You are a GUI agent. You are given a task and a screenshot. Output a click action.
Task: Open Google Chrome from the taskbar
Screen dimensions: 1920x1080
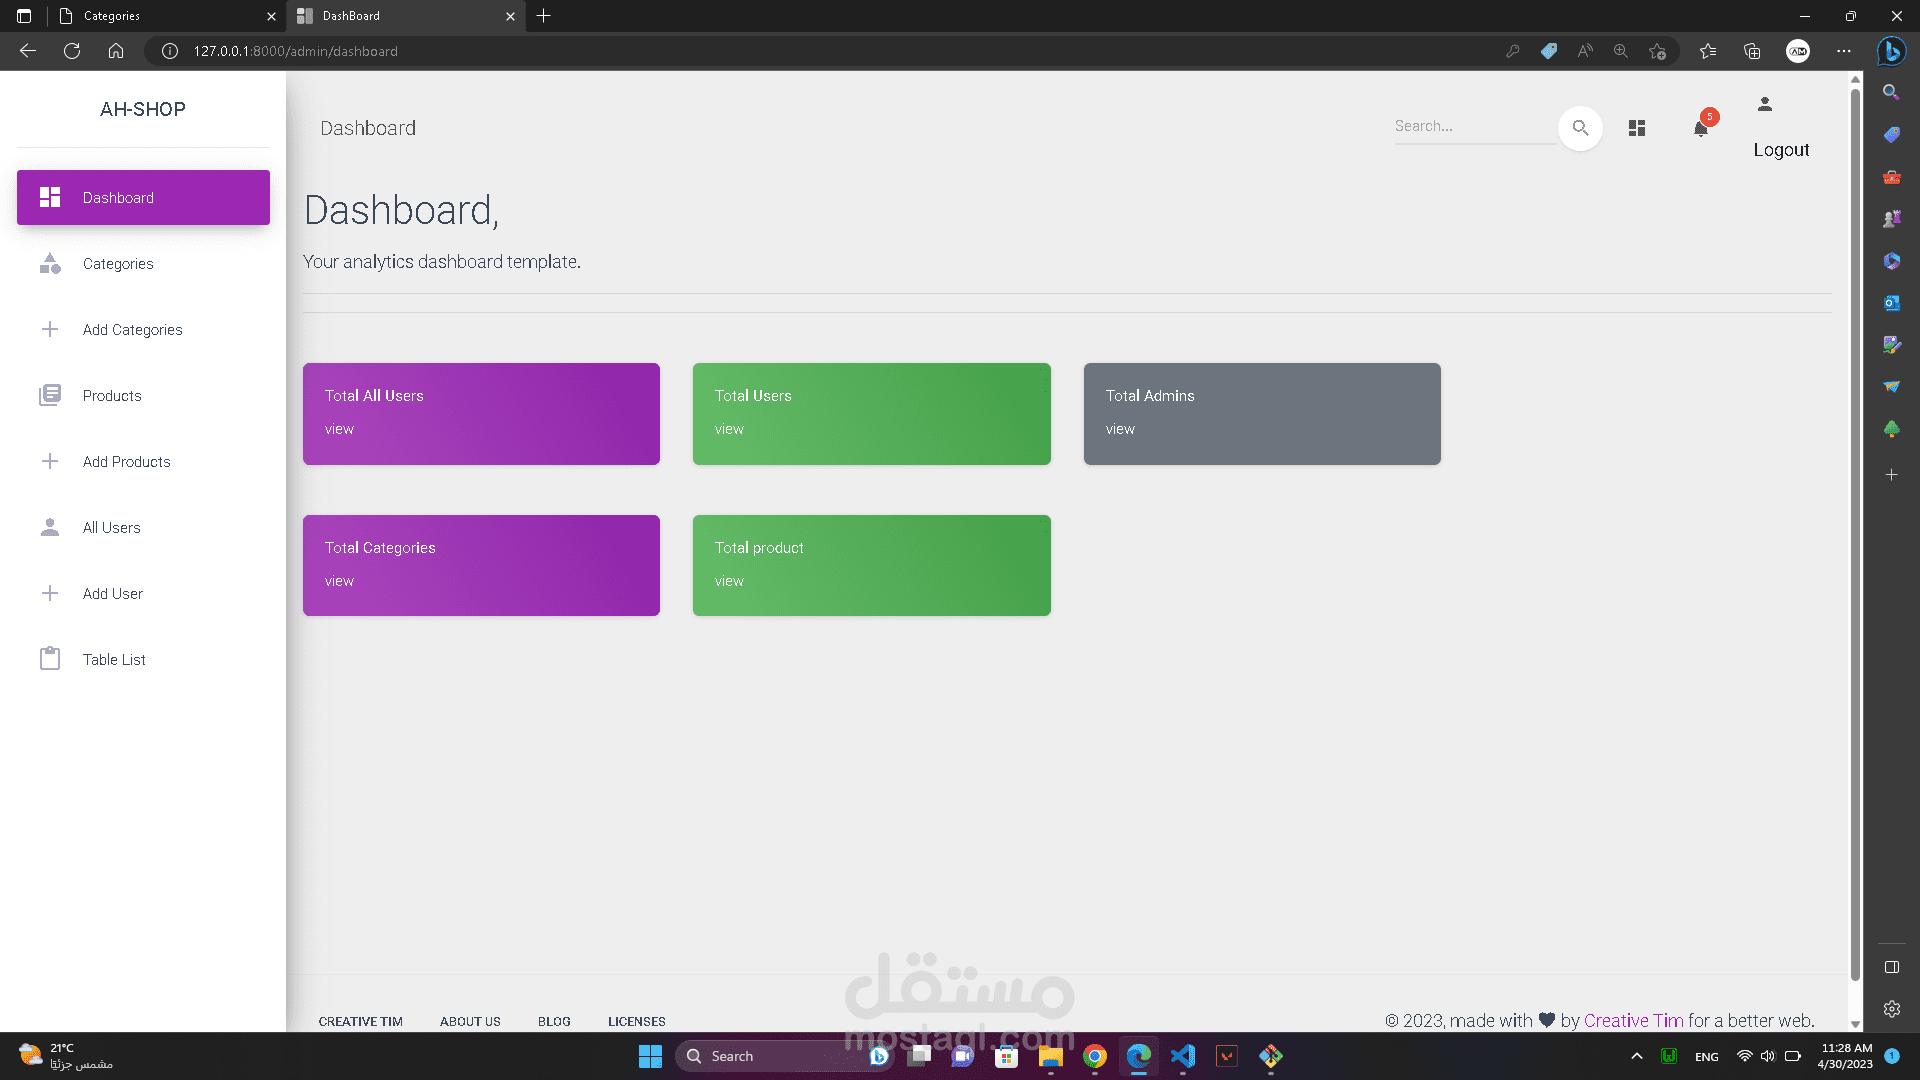coord(1094,1056)
